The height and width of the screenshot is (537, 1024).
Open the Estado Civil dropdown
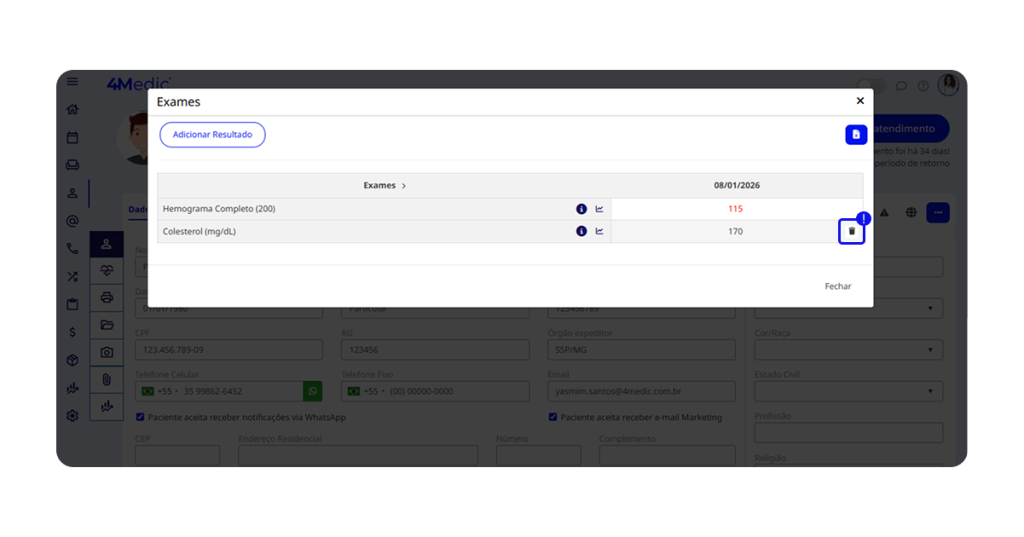pyautogui.click(x=848, y=391)
